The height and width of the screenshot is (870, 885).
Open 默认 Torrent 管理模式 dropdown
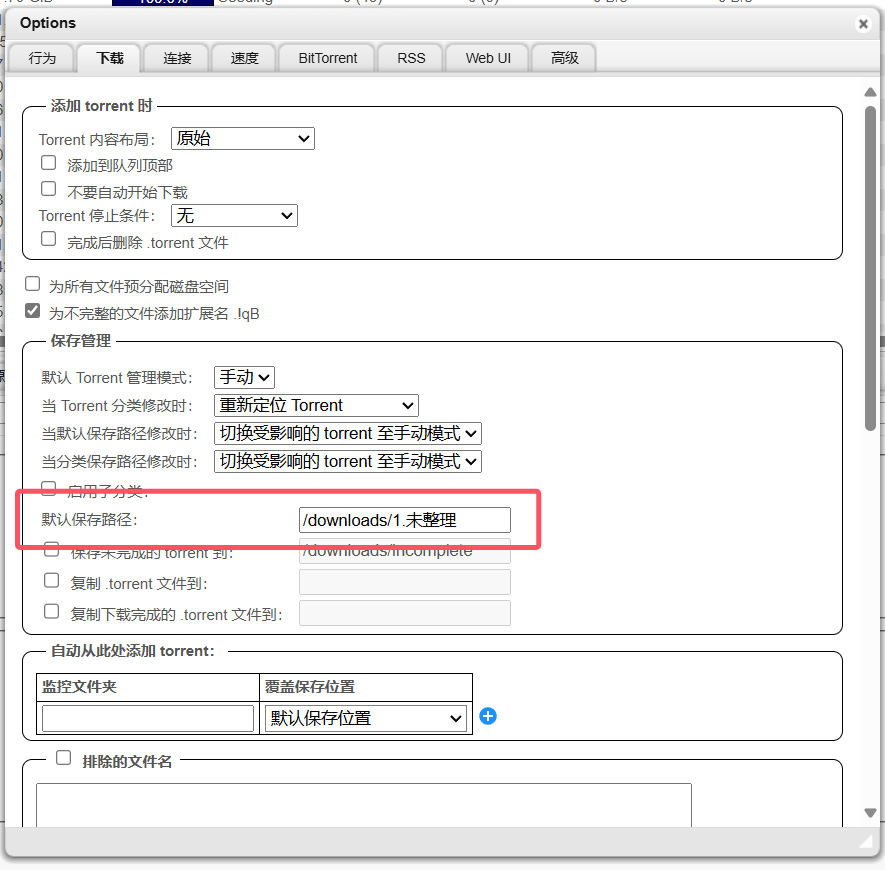244,377
